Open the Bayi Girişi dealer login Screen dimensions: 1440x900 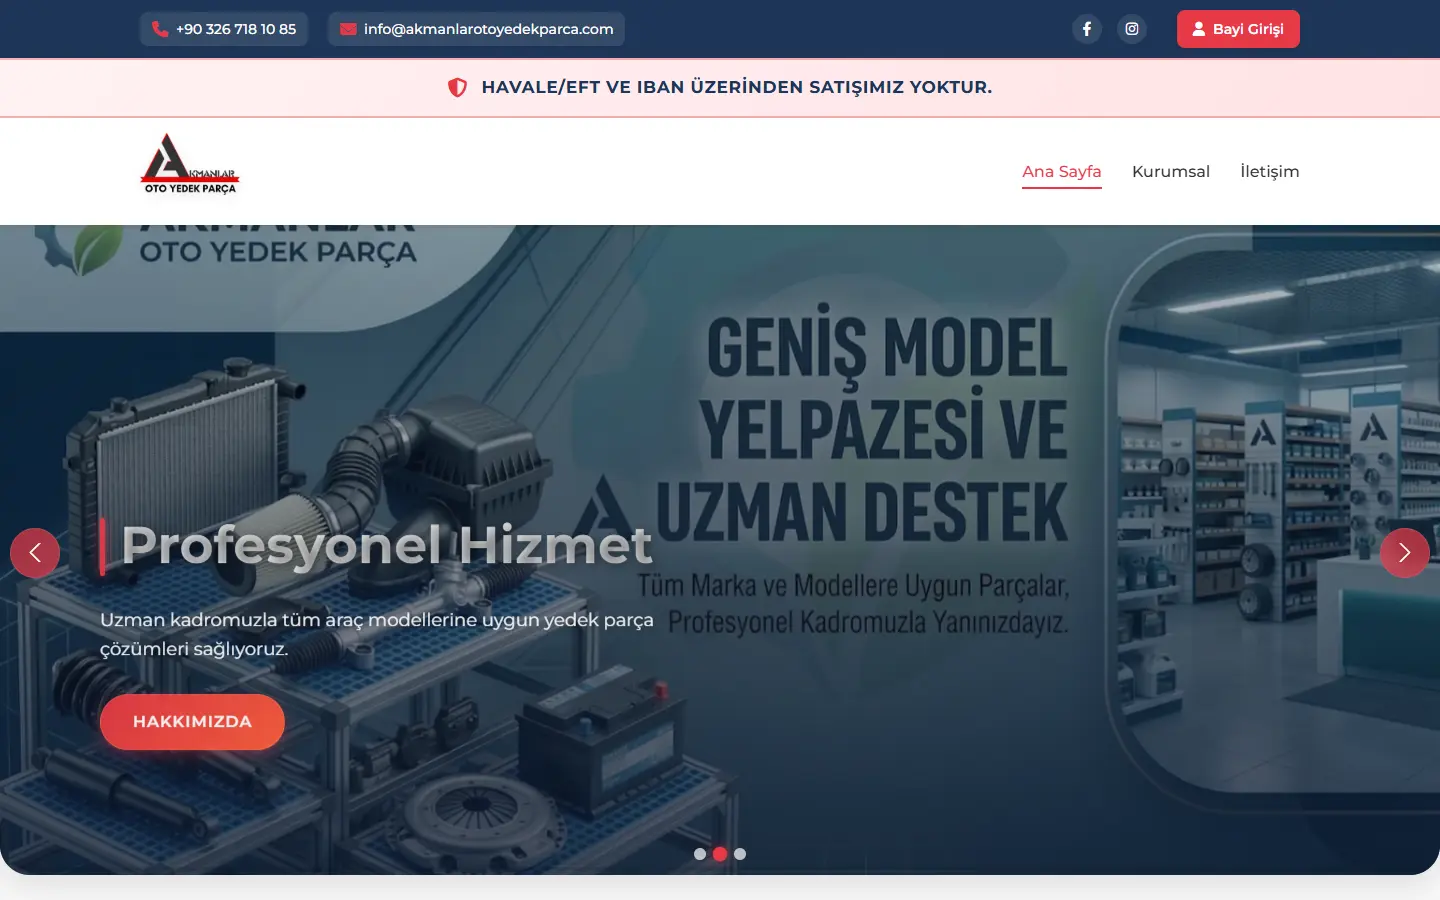tap(1238, 29)
